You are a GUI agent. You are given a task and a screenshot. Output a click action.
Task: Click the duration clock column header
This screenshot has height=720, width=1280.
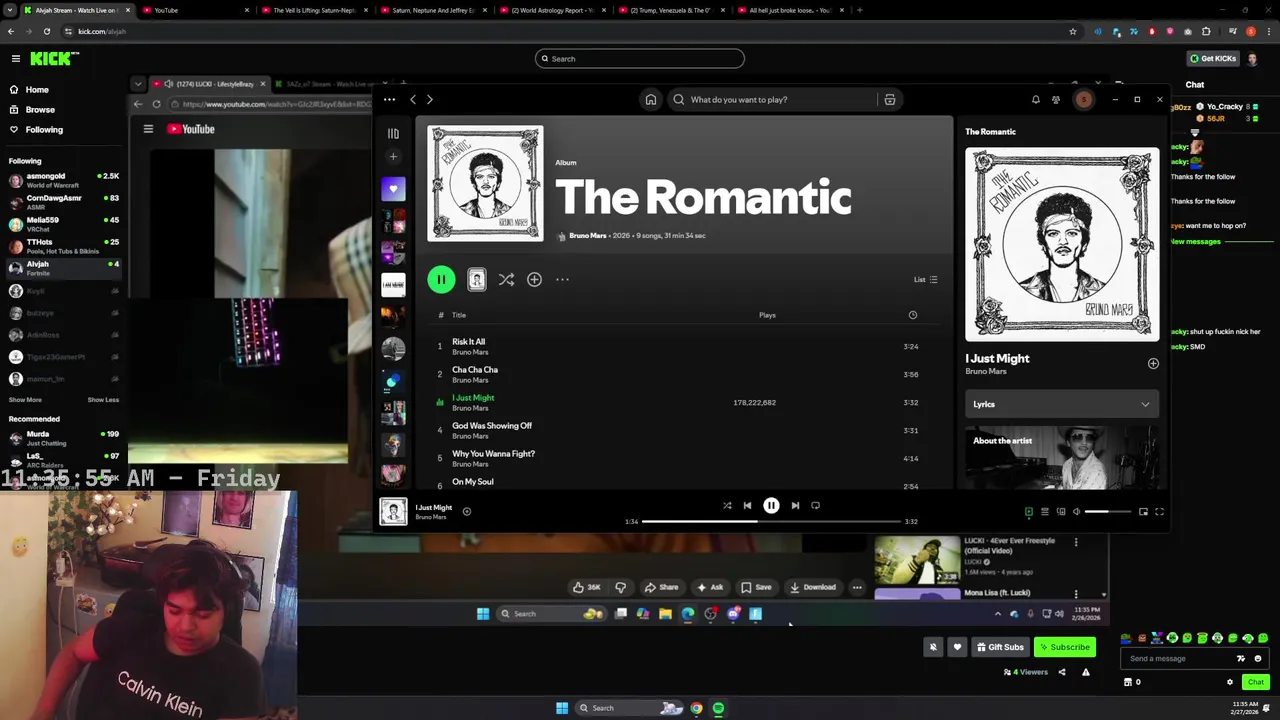click(x=912, y=315)
